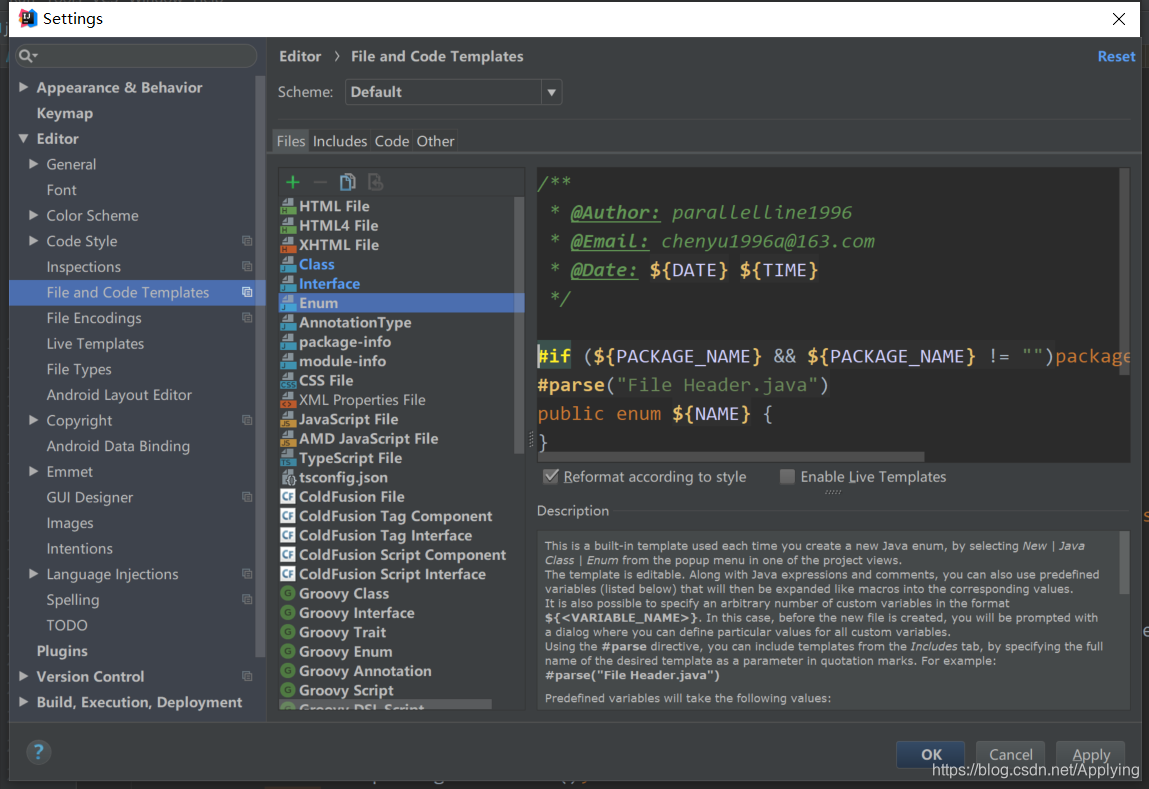
Task: Expand the Language Injections node
Action: point(34,574)
